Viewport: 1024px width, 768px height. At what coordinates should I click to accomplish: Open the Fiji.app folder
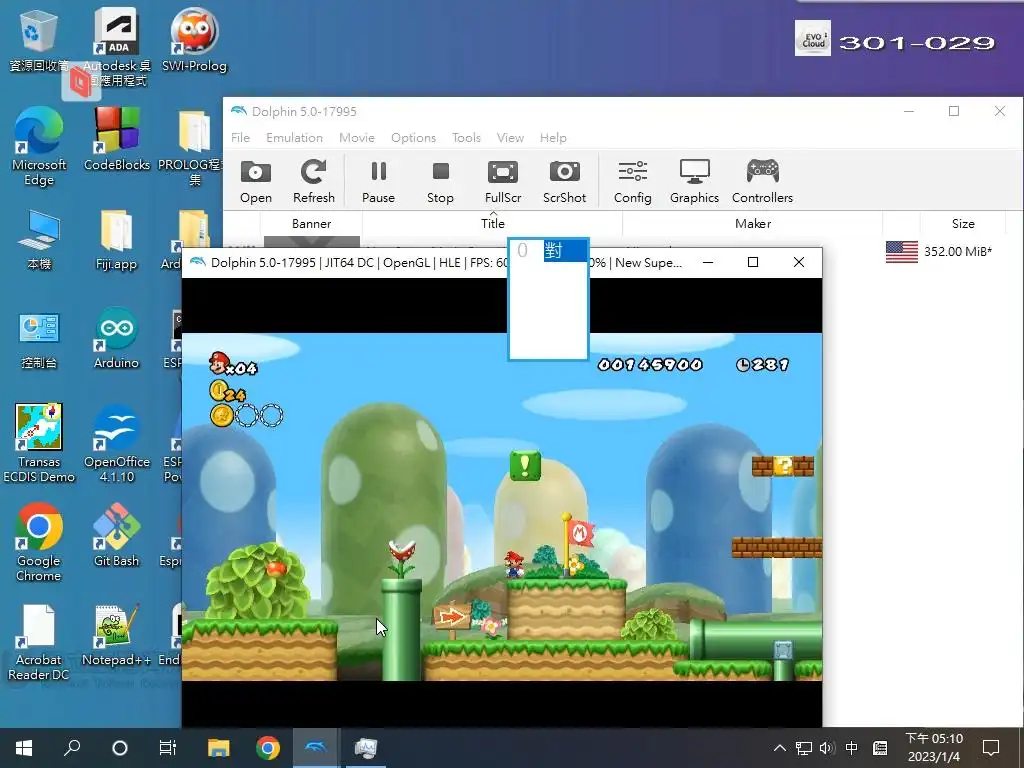tap(116, 240)
